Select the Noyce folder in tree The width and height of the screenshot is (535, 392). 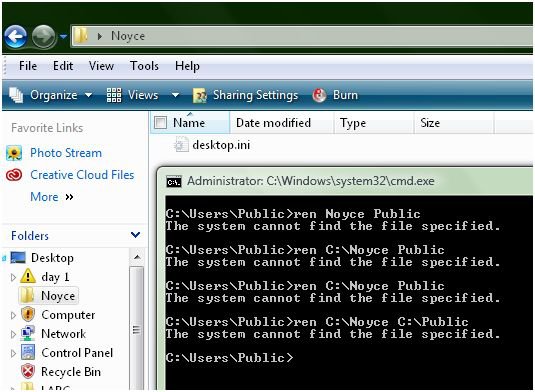pyautogui.click(x=58, y=296)
